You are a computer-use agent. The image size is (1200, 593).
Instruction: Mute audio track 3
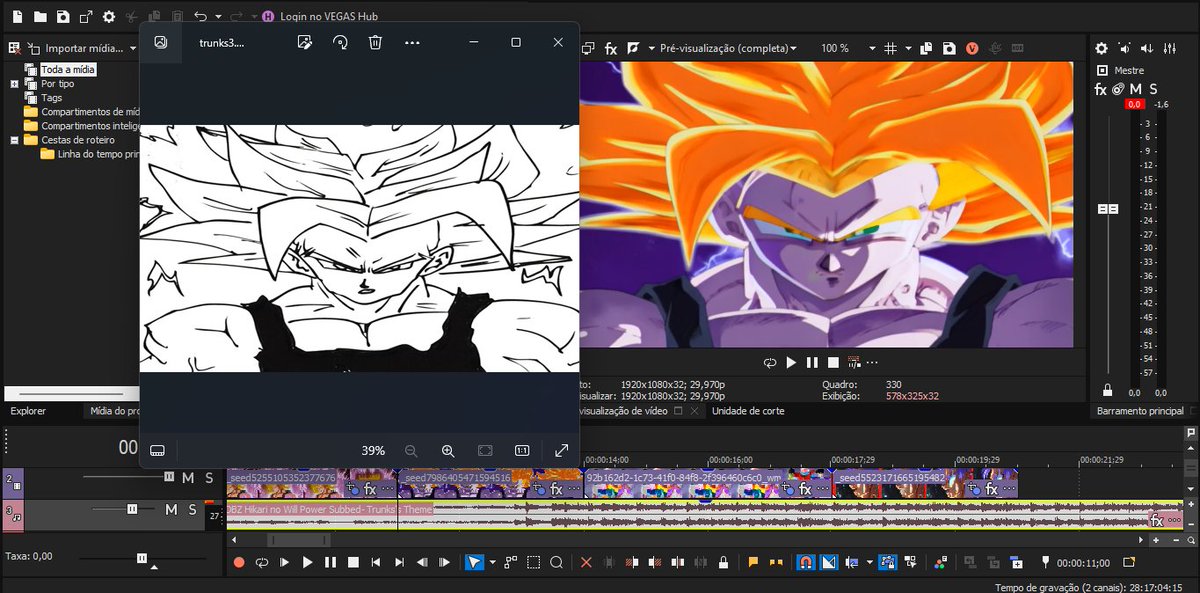tap(171, 510)
